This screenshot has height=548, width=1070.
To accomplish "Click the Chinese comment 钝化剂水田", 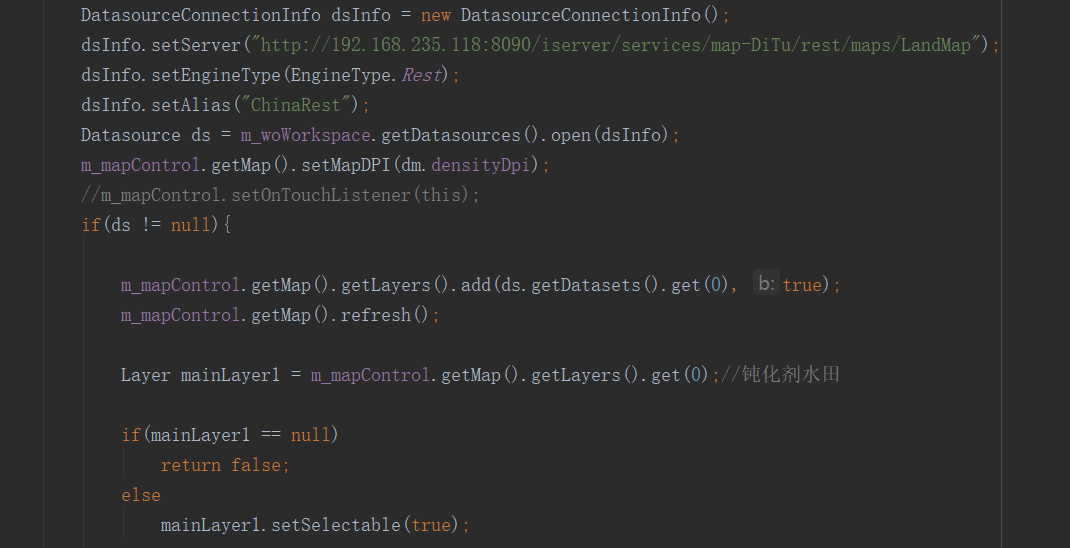I will point(790,375).
